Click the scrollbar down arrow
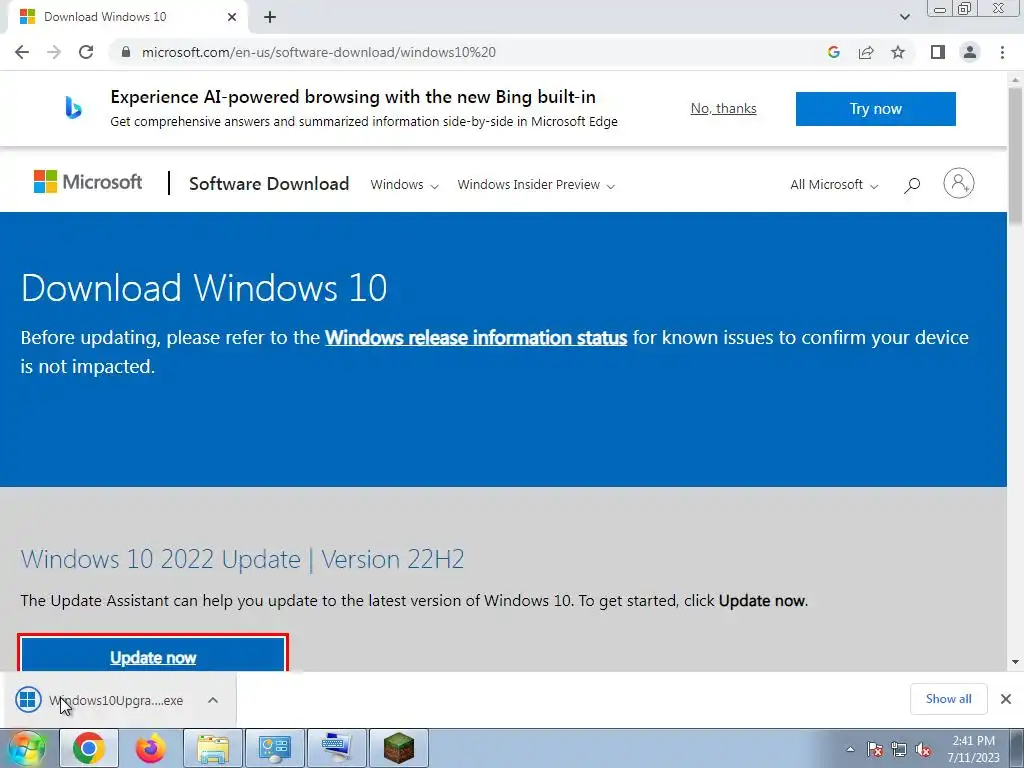This screenshot has height=768, width=1024. 1016,662
